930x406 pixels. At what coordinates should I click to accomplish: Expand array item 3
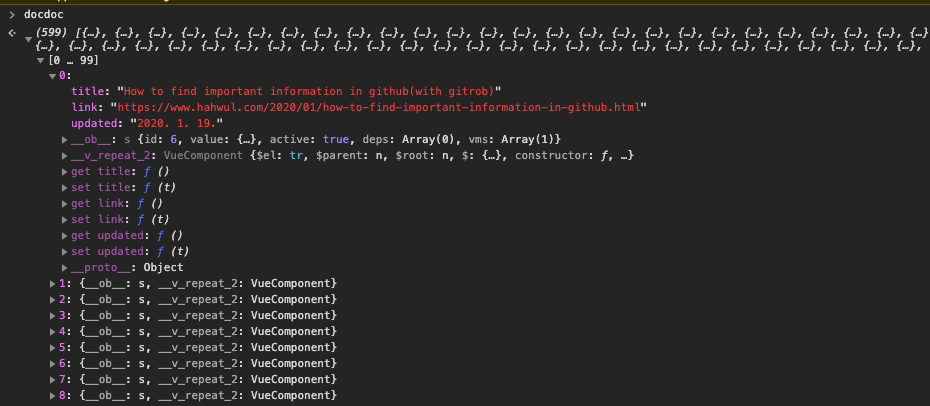click(x=53, y=316)
